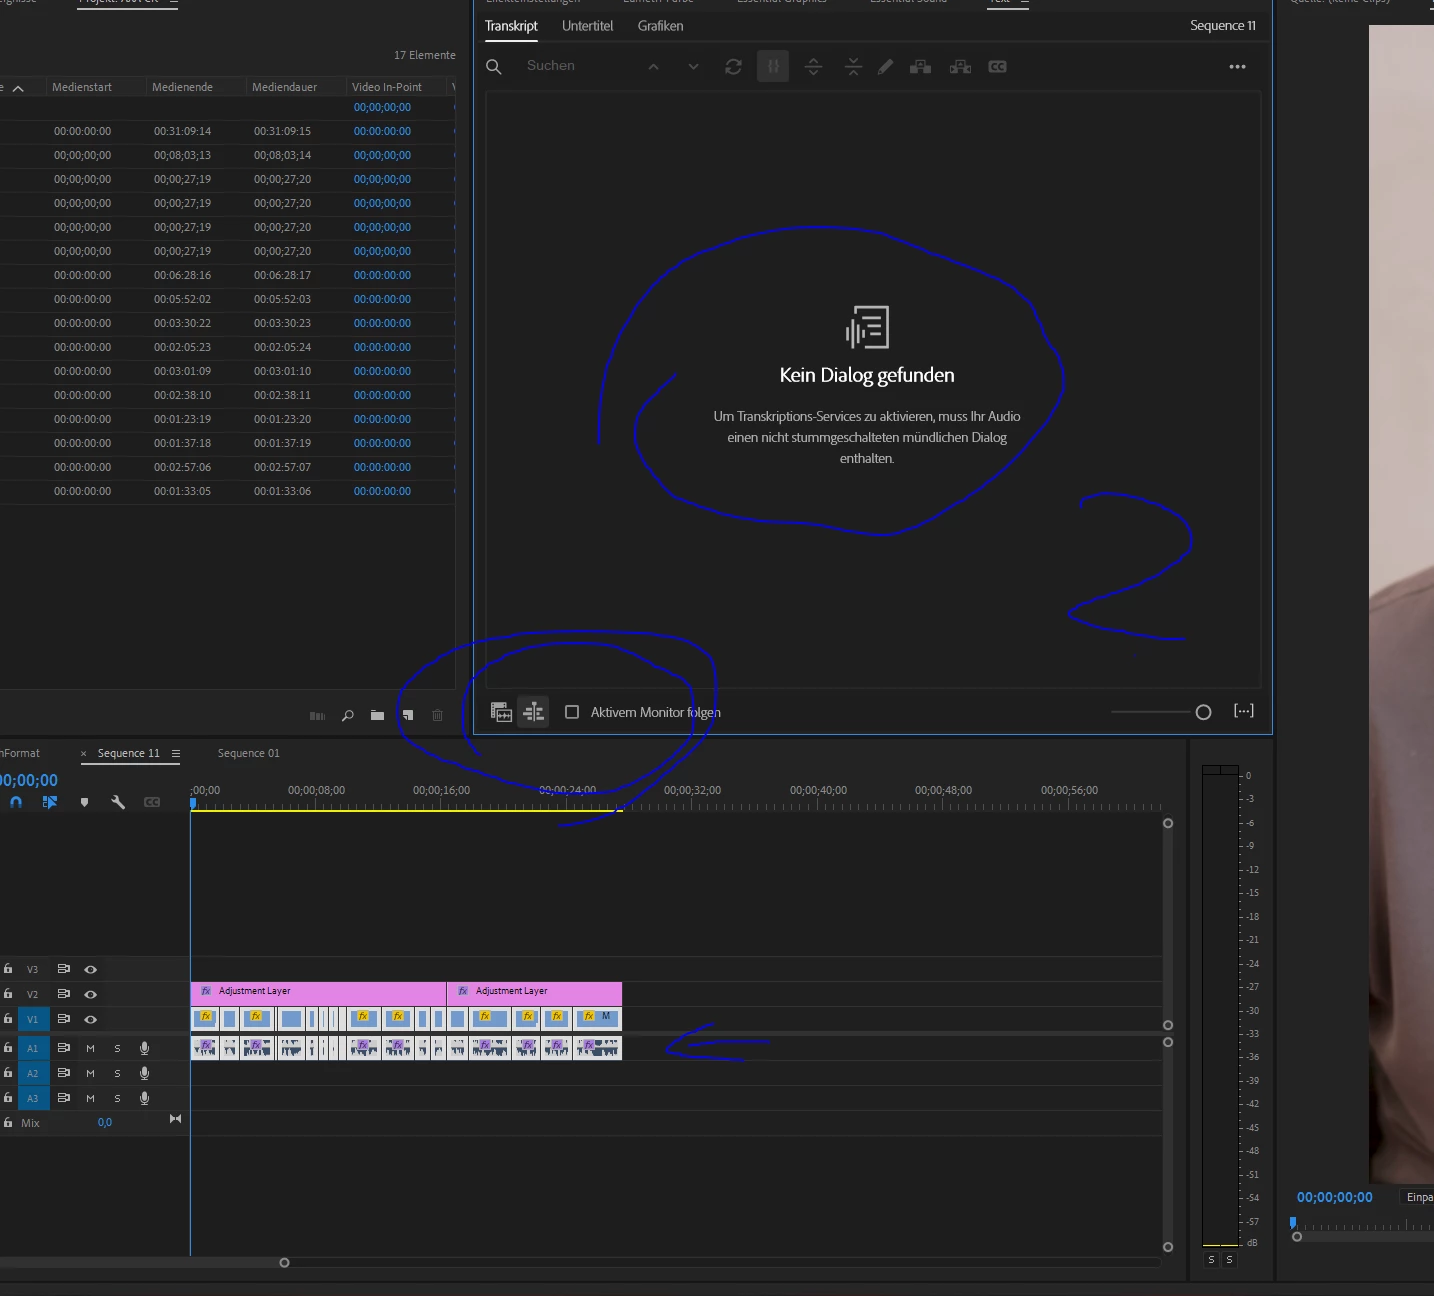Adjust transcript font size slider handle
This screenshot has width=1434, height=1296.
[1203, 712]
